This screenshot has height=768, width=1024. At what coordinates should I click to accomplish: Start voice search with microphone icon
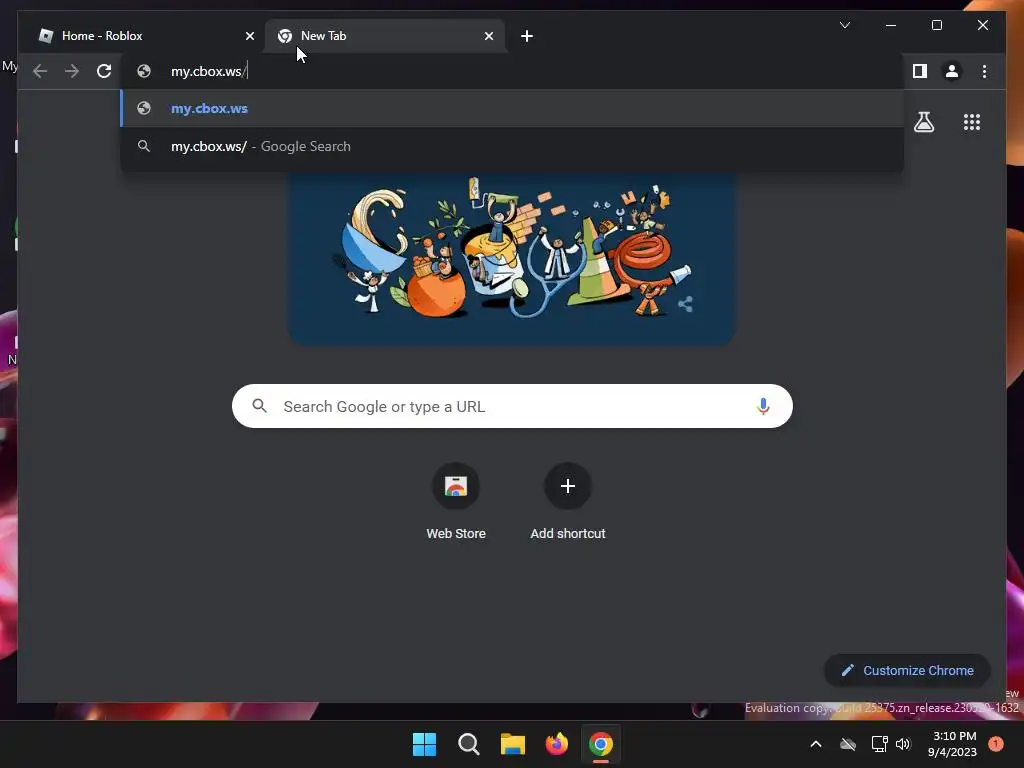(763, 406)
